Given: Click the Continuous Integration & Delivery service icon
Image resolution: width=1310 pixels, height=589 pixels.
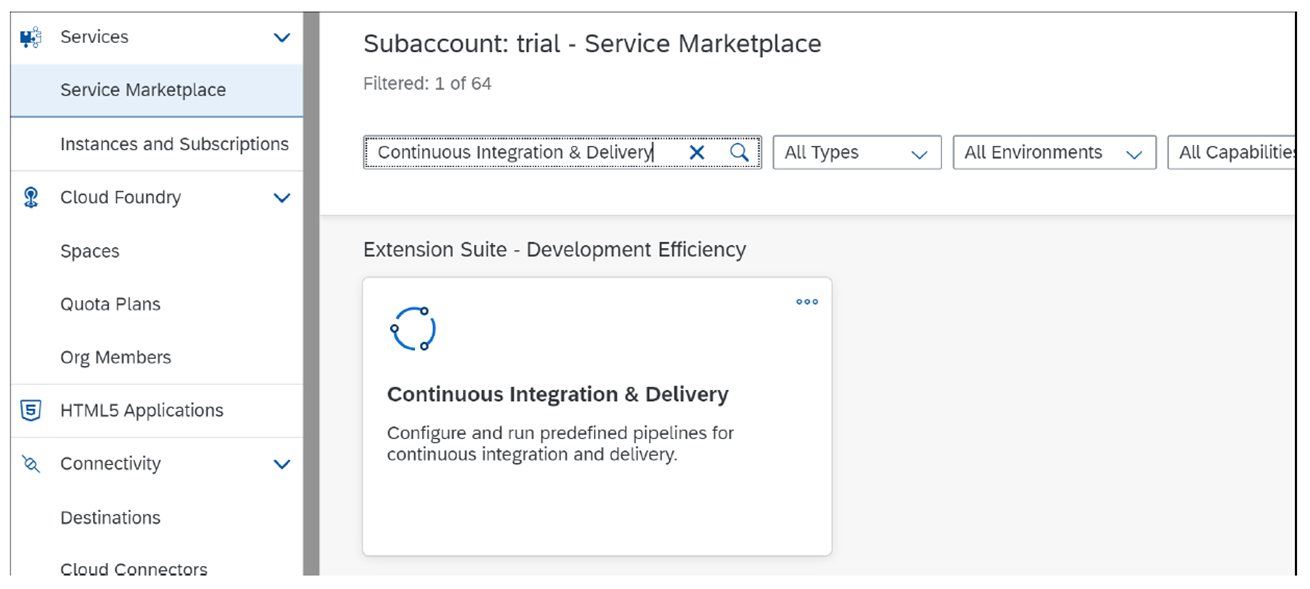Looking at the screenshot, I should (x=413, y=328).
